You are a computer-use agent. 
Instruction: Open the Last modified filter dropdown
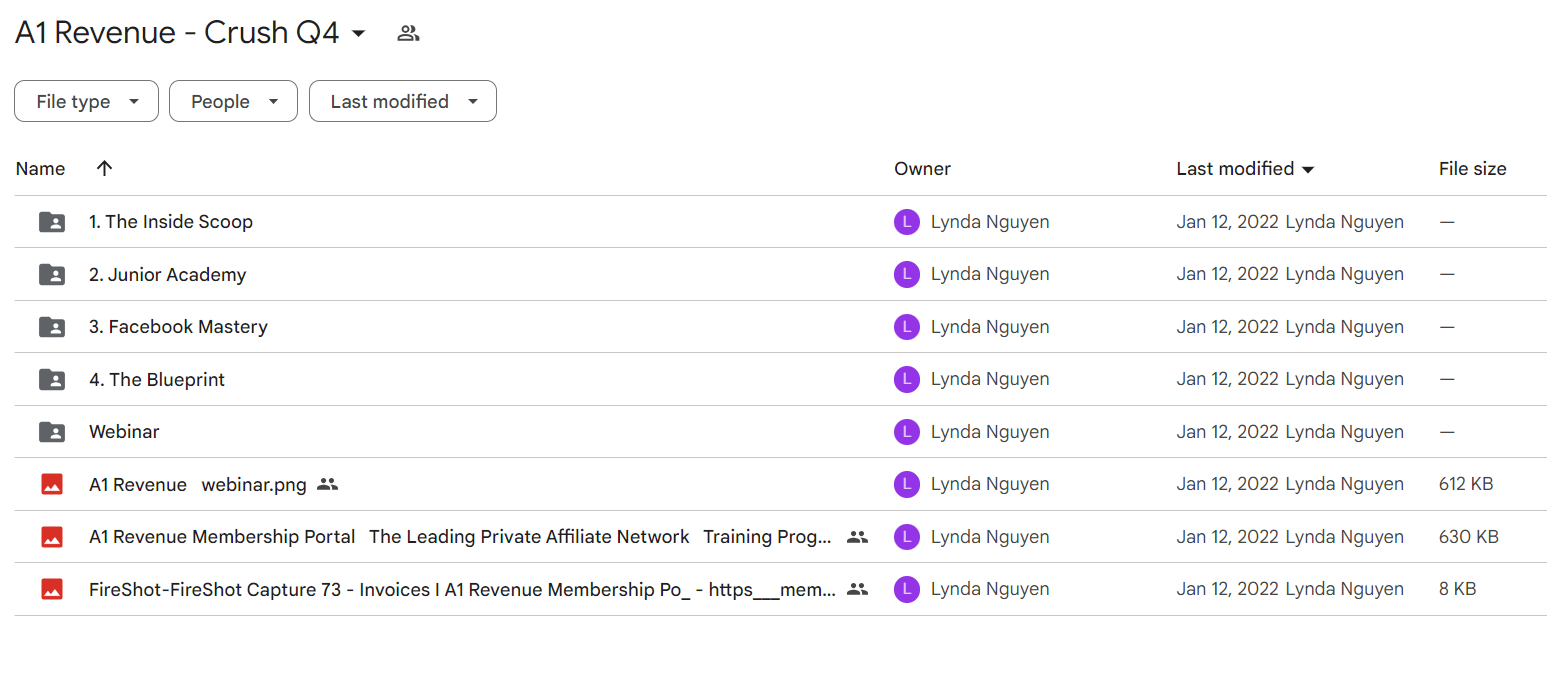tap(402, 101)
